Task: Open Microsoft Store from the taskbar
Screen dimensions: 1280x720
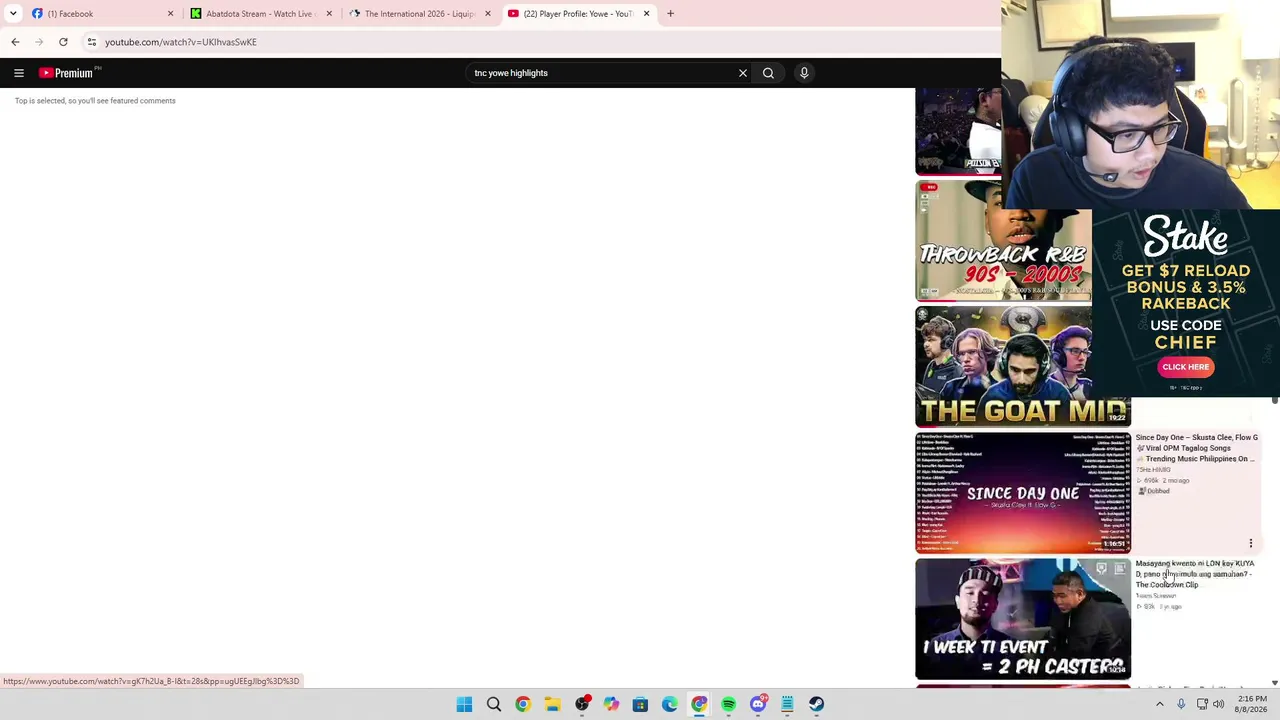Action: pyautogui.click(x=640, y=704)
